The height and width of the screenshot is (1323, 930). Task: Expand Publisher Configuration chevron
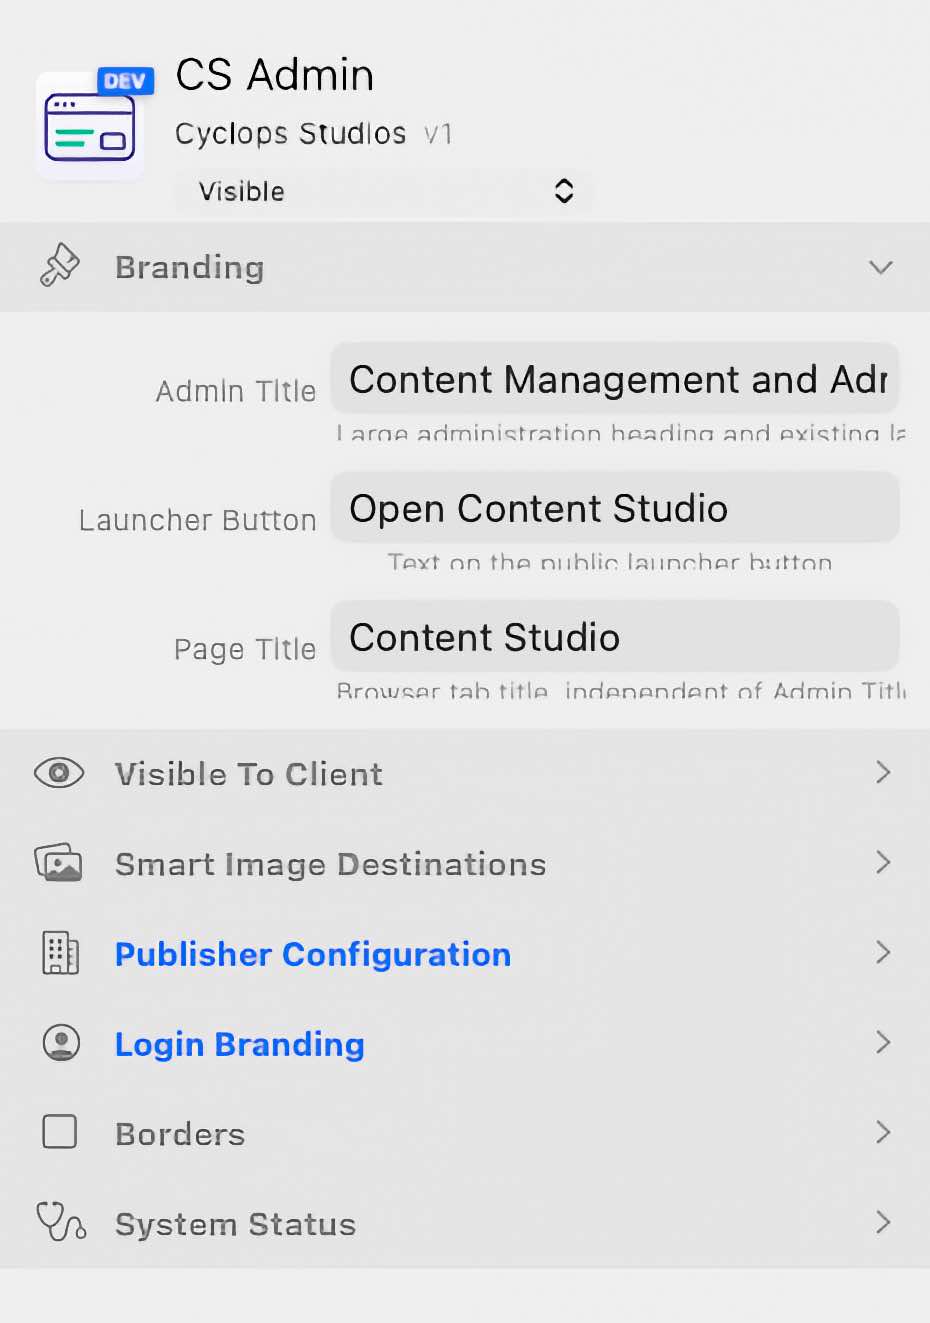point(883,952)
